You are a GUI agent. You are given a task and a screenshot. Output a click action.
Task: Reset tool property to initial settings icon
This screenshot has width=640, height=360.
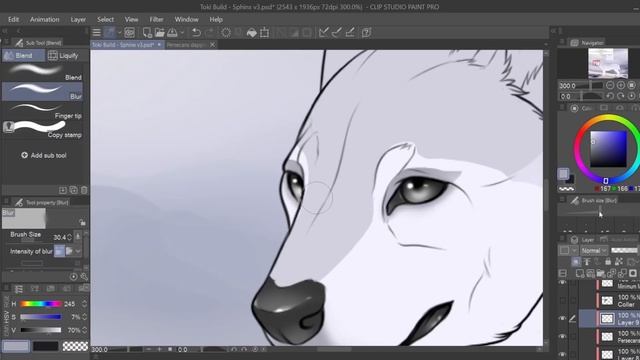click(73, 277)
